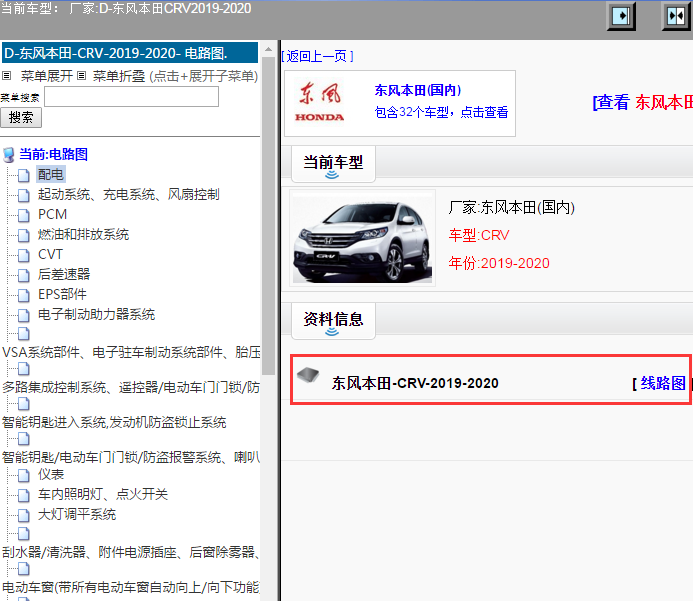Screen dimensions: 693x601
Task: Click page icon beside 电子制动助力器系统
Action: [24, 315]
